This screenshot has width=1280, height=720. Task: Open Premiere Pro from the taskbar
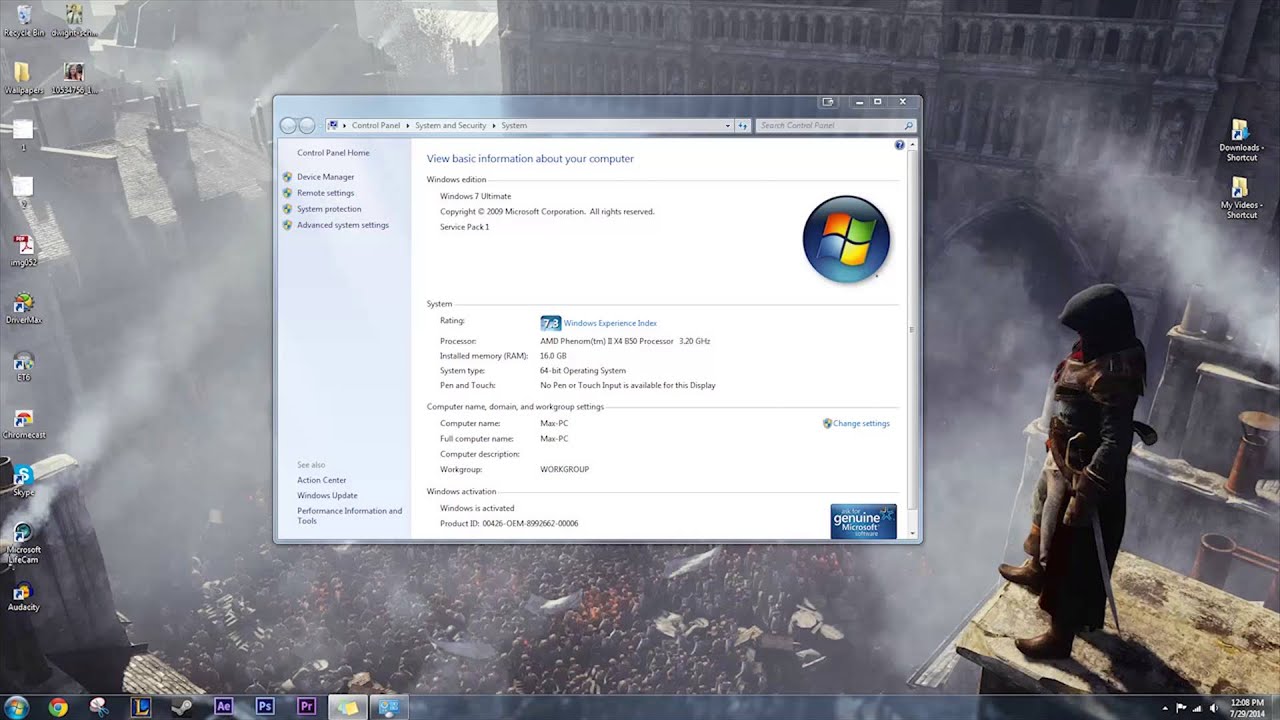306,707
